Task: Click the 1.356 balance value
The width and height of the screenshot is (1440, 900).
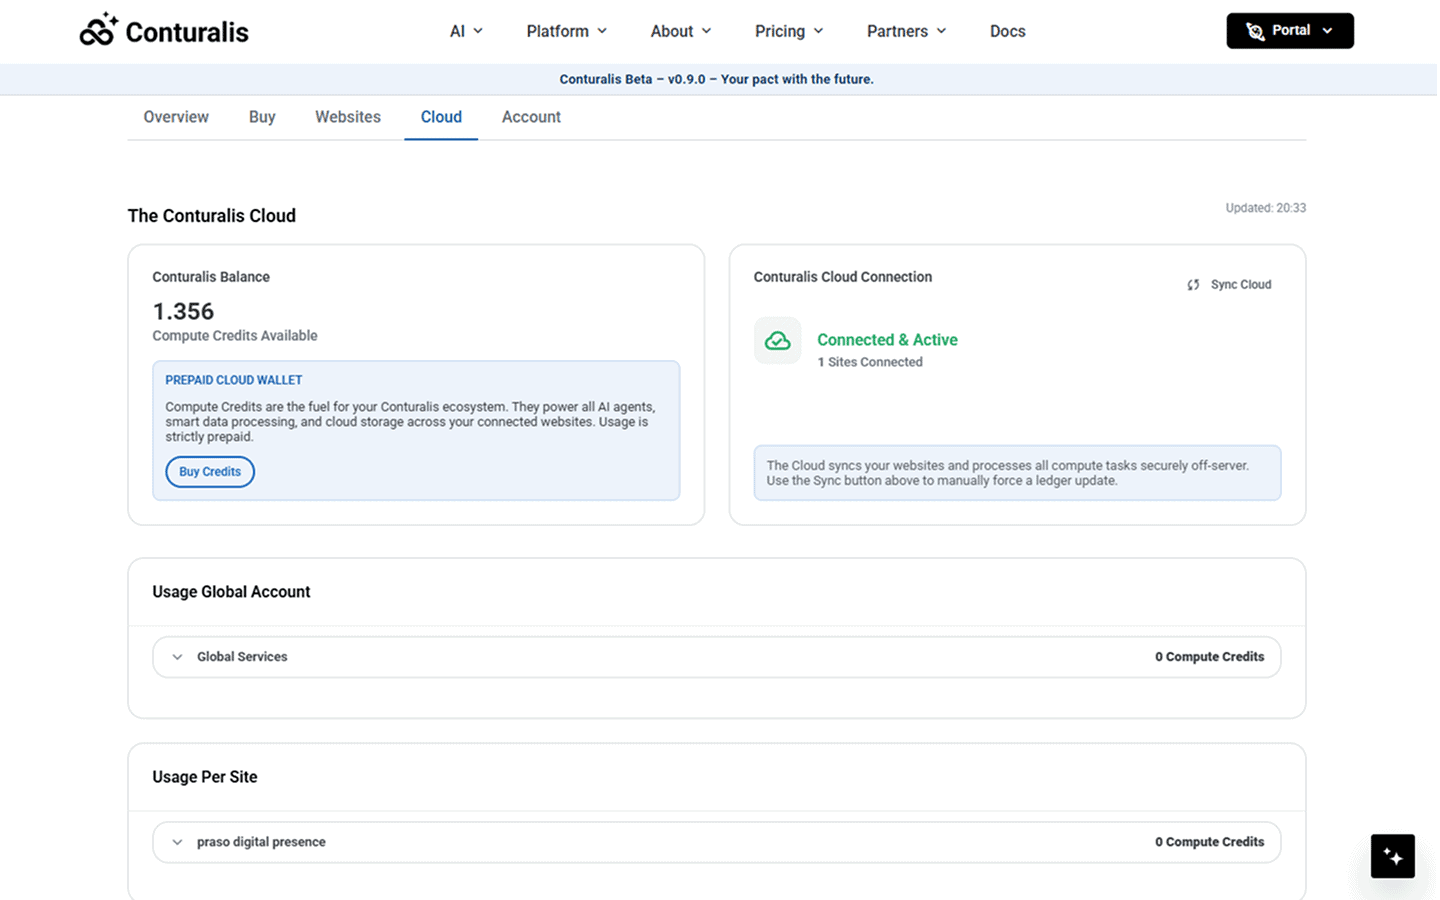Action: 183,311
